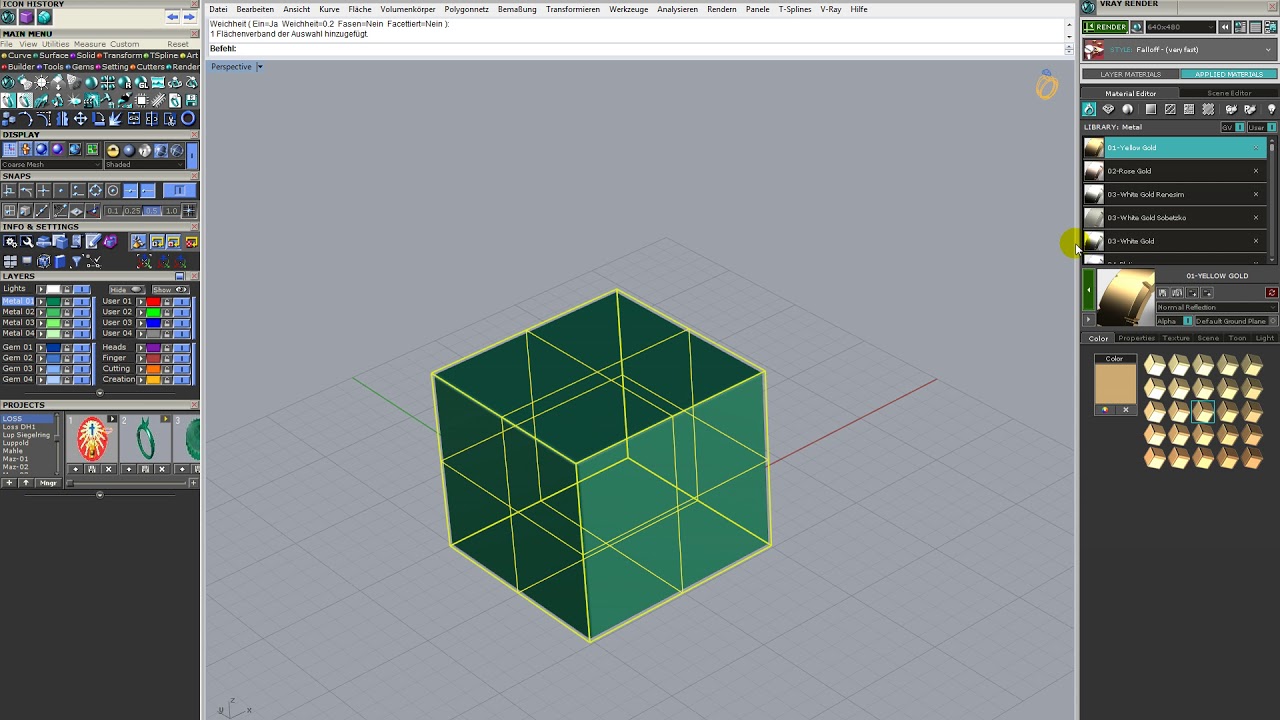This screenshot has width=1280, height=720.
Task: Click the V-Ray RENDER button
Action: click(x=1106, y=27)
